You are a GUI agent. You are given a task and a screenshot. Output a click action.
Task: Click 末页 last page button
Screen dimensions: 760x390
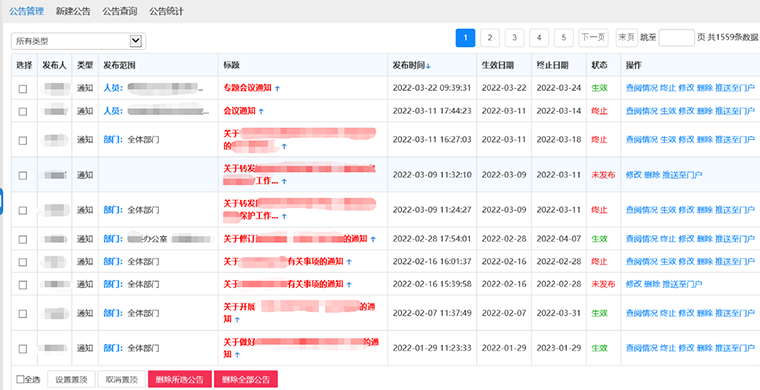627,38
